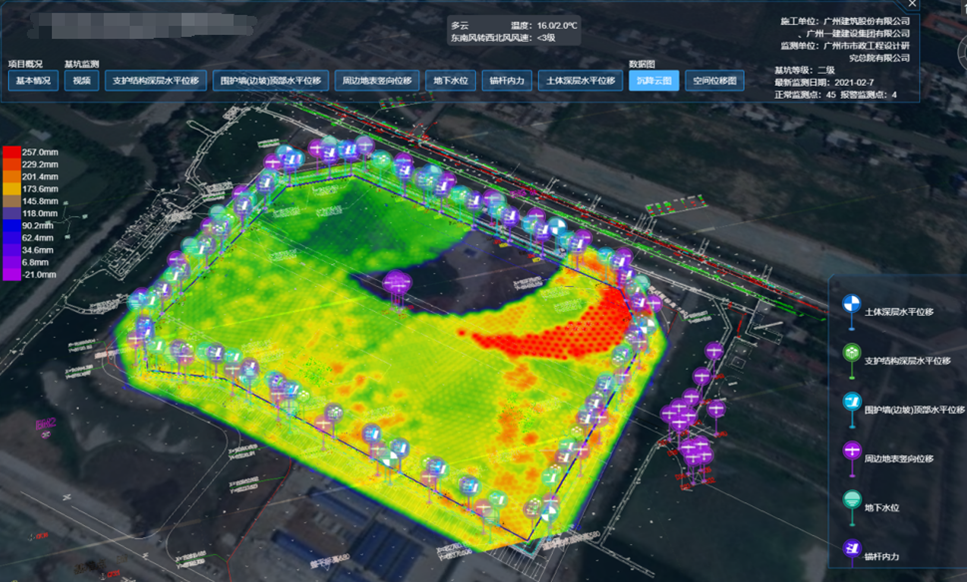Open 围护墙(边坡)顶部水平位移 in the top toolbar
Viewport: 967px width, 582px height.
(x=270, y=81)
